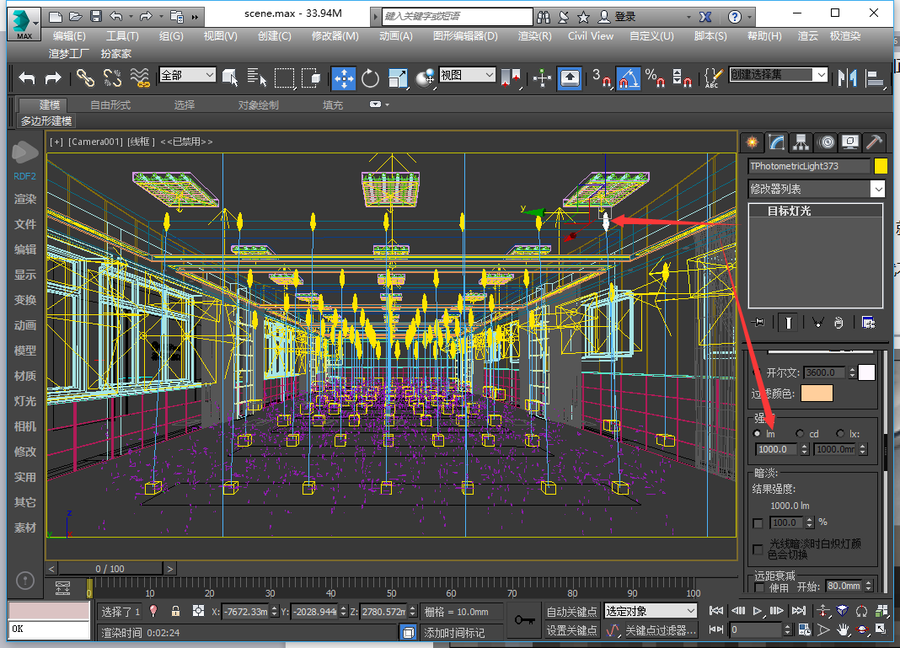The height and width of the screenshot is (648, 900).
Task: Select the lx intensity radio button
Action: 840,433
